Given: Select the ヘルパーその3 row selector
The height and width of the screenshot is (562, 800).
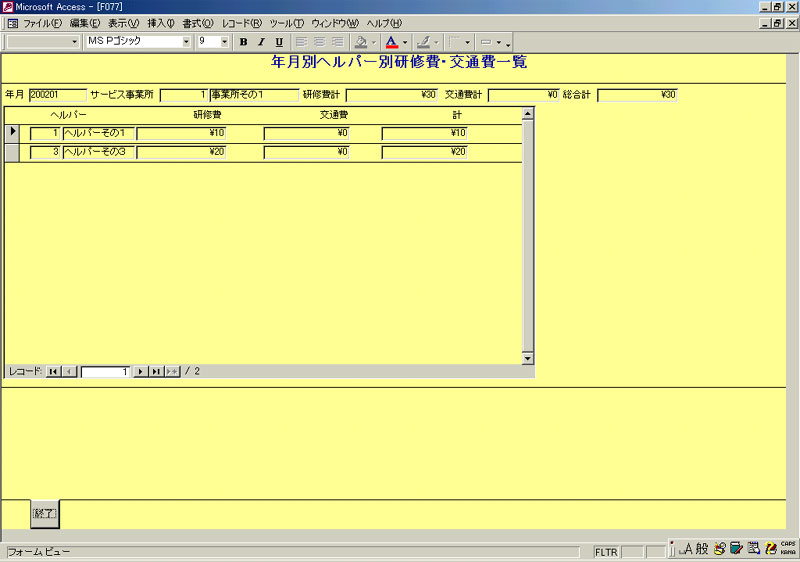Looking at the screenshot, I should coord(12,152).
